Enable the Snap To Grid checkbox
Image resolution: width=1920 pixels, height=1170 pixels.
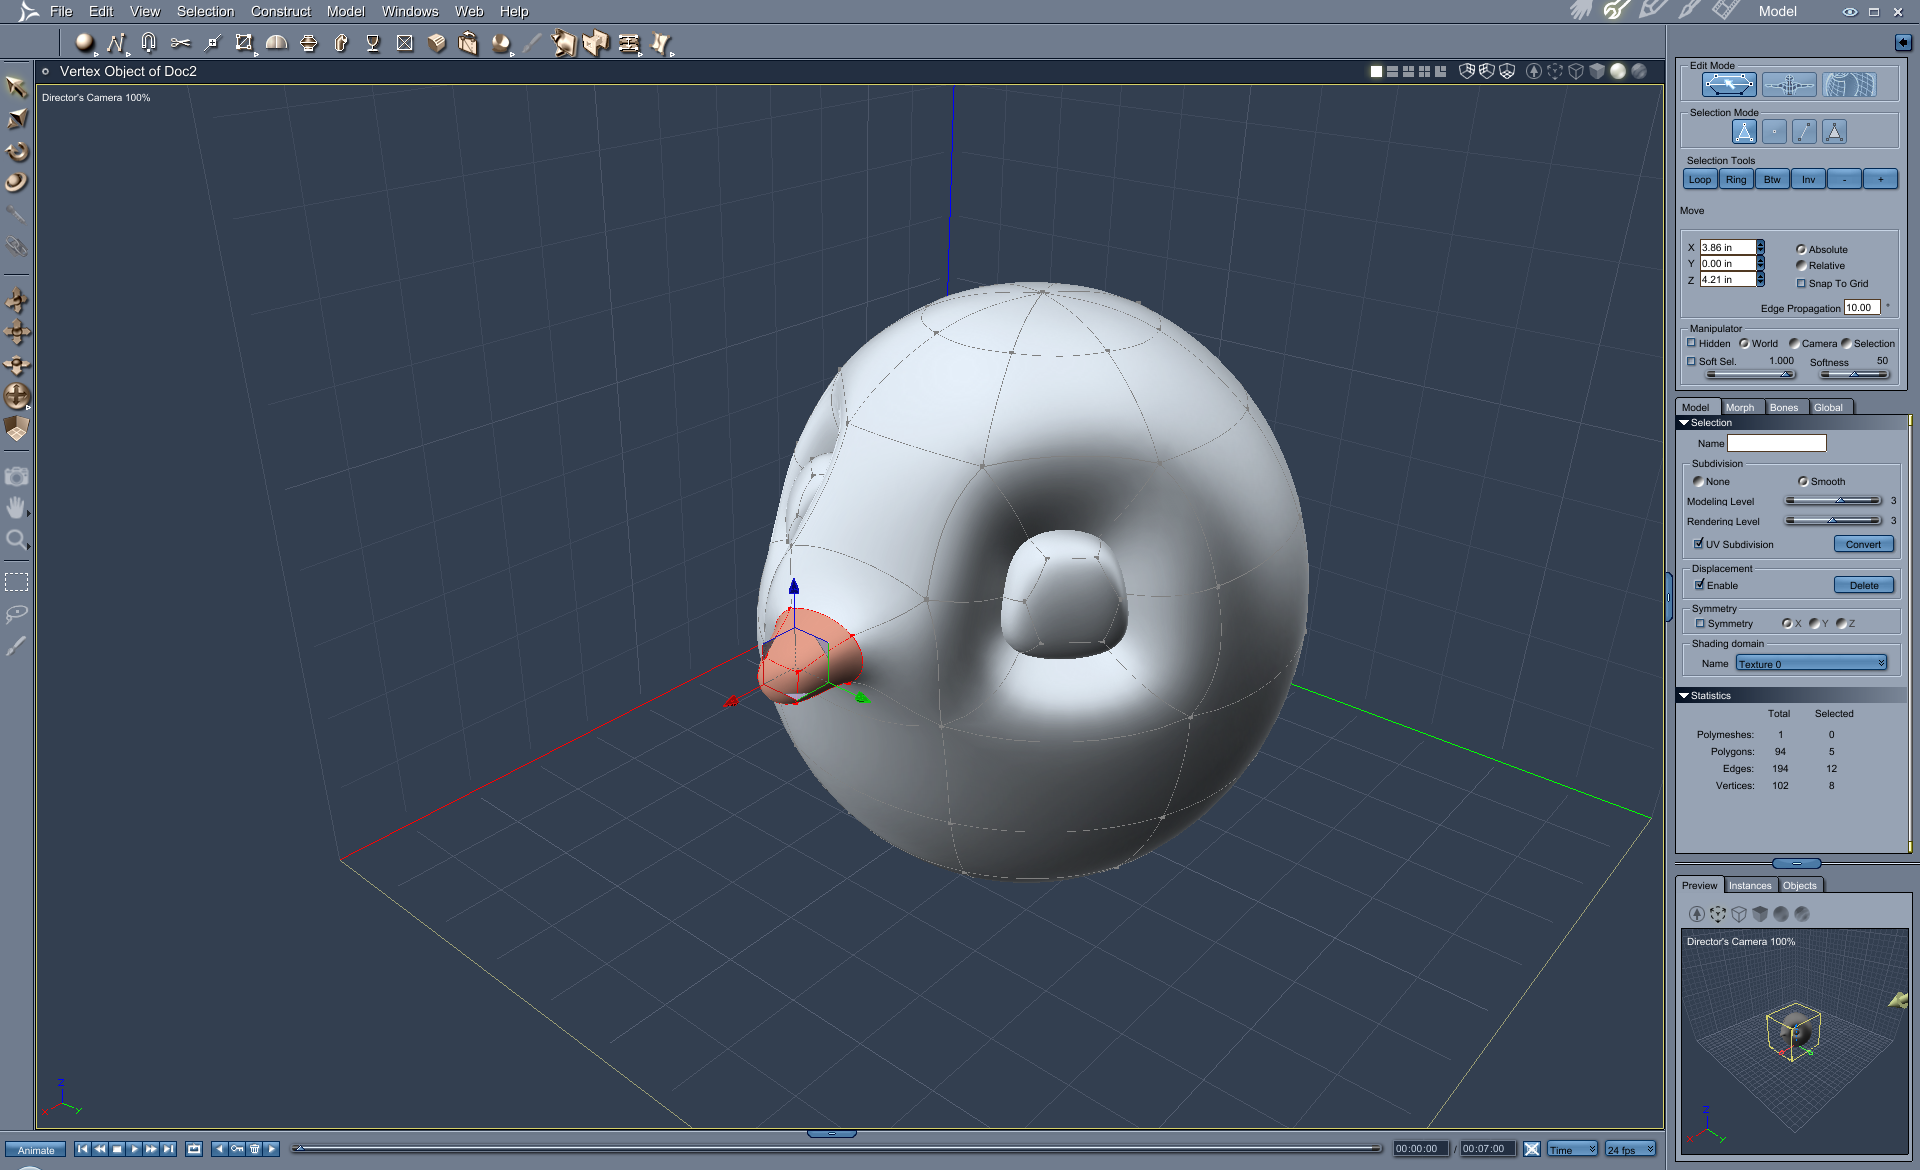pyautogui.click(x=1803, y=283)
